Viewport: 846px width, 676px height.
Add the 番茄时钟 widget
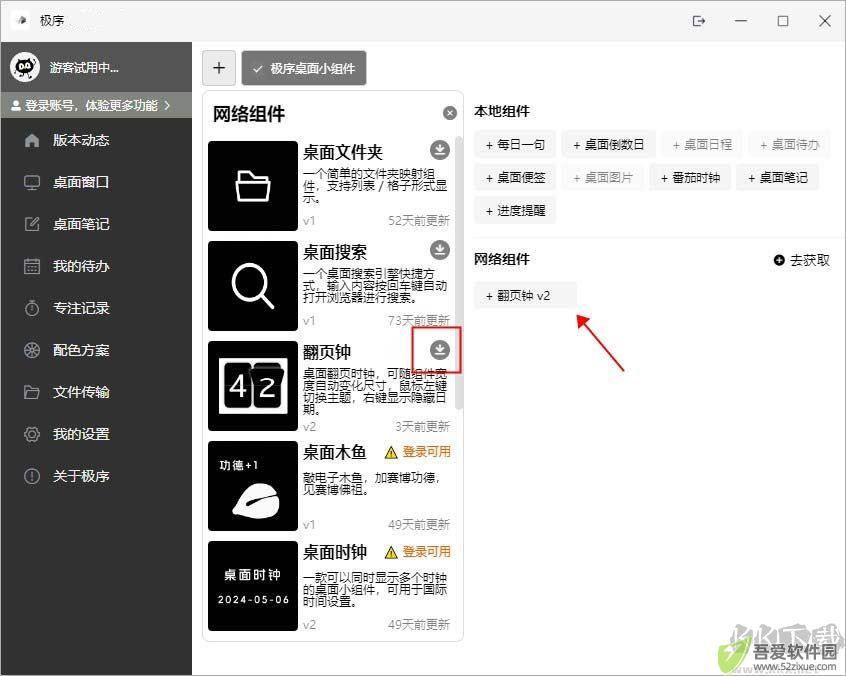coord(690,177)
